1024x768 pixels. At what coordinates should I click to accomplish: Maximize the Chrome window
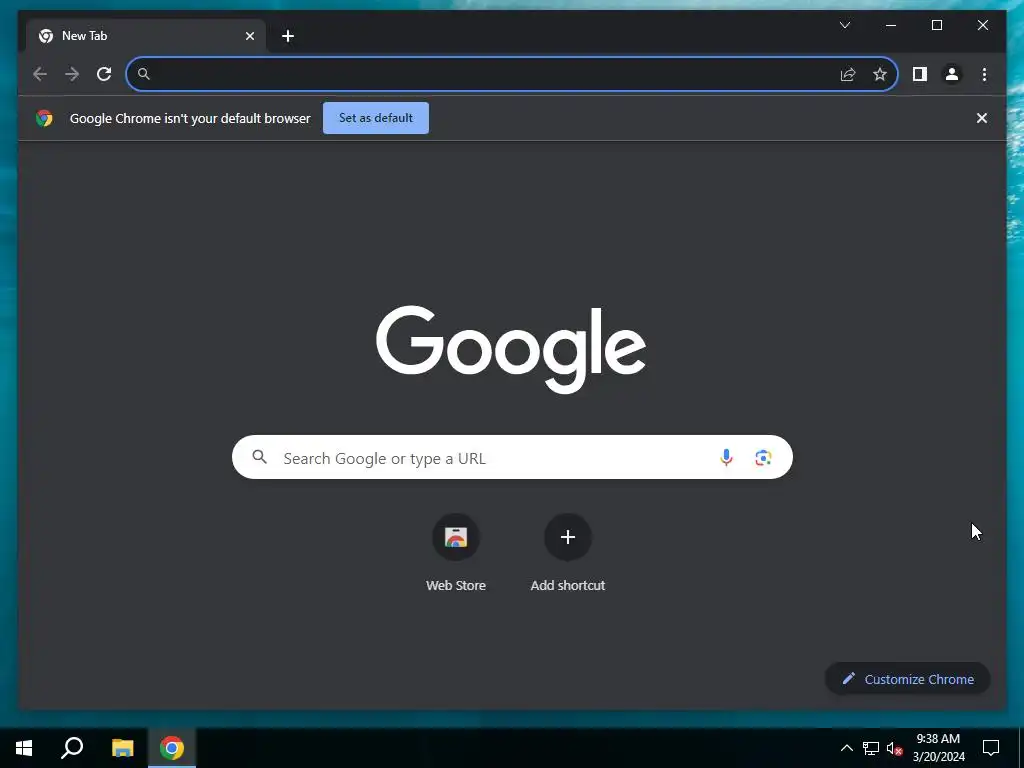(936, 25)
